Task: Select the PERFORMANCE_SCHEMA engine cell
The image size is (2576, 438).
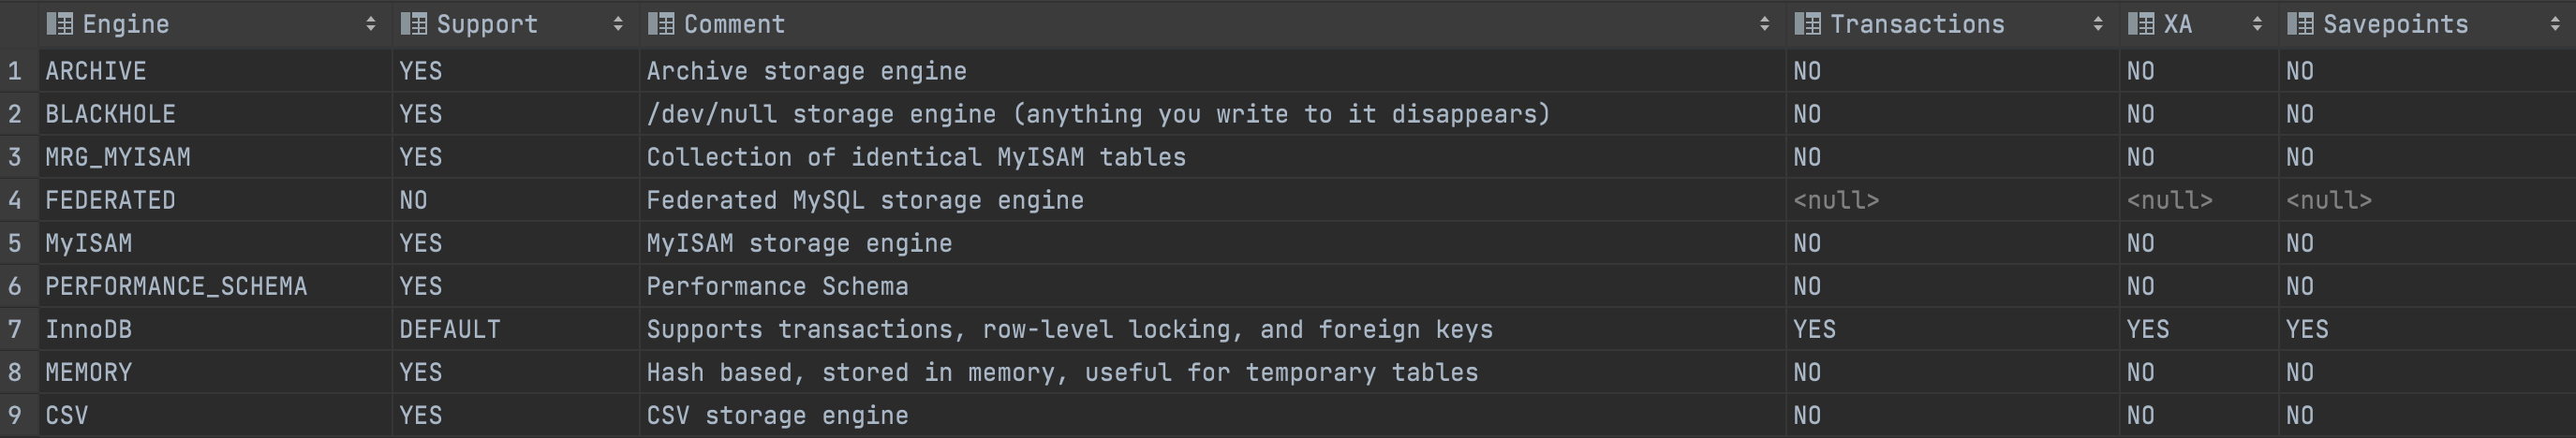Action: [x=215, y=286]
